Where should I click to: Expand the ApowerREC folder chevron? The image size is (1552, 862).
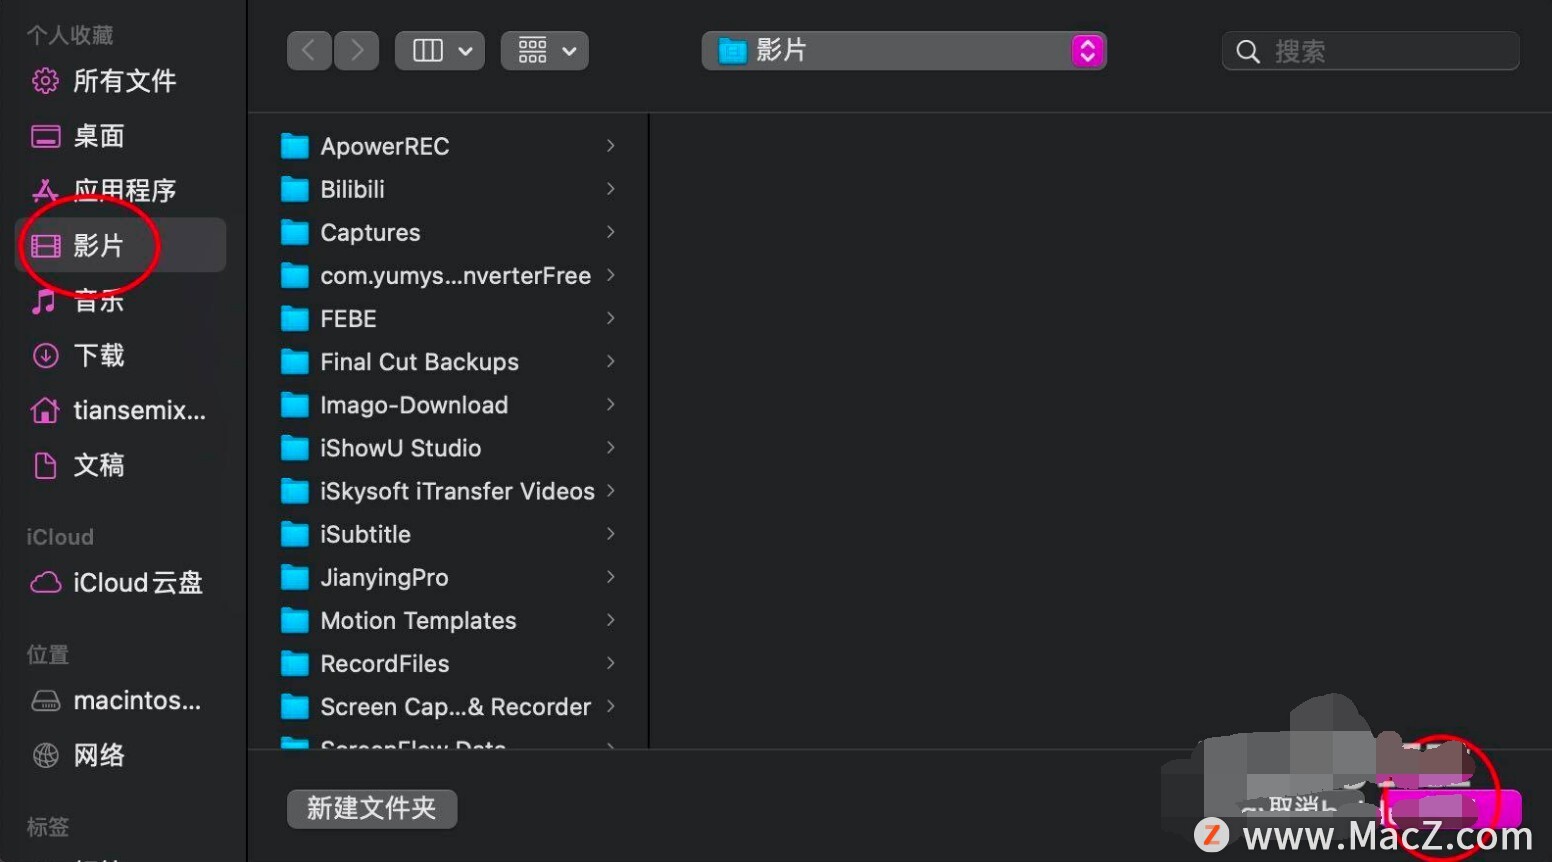610,146
